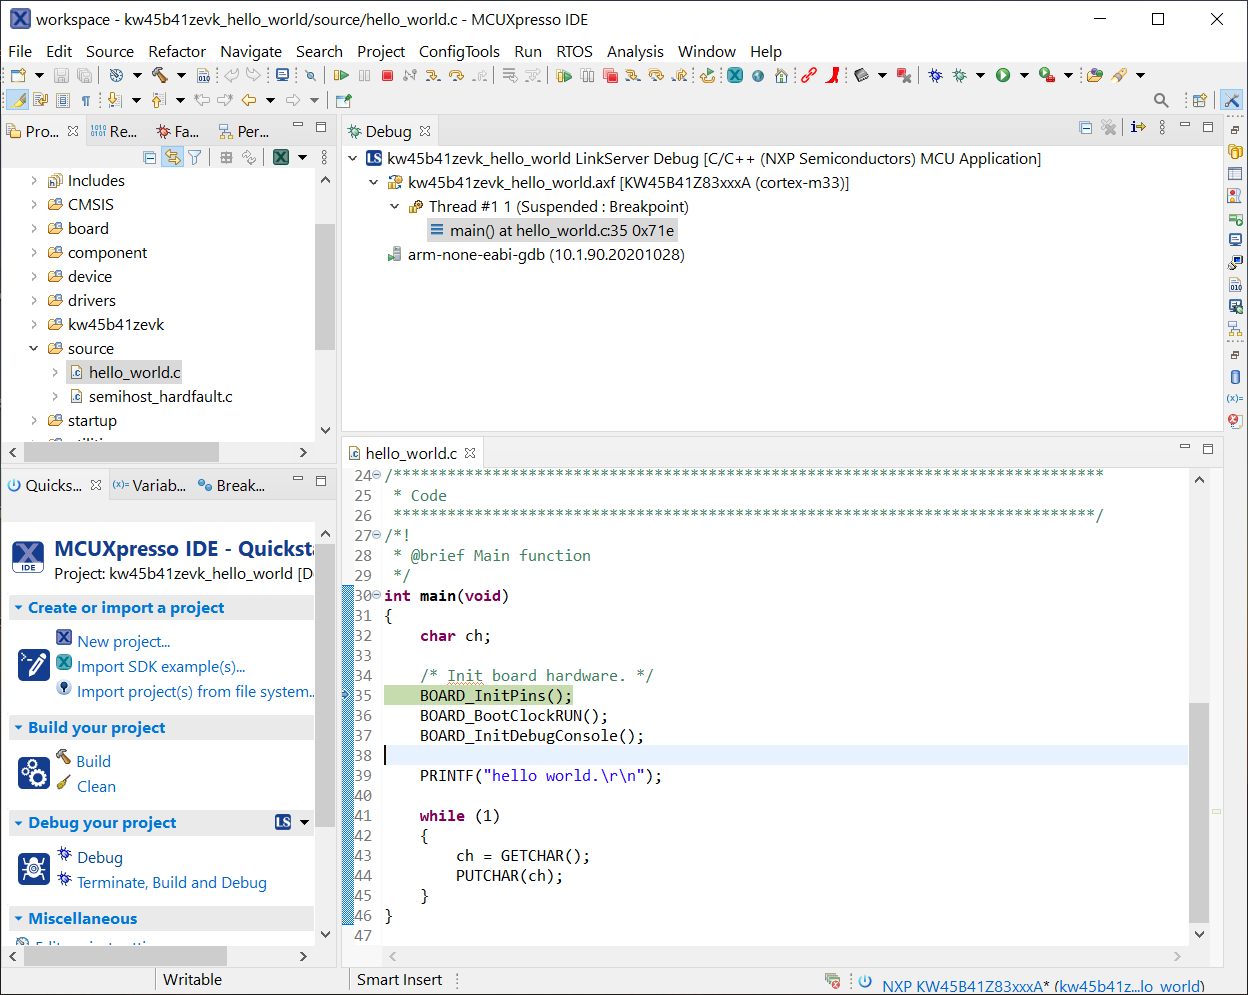Click the filter funnel icon in Project Explorer
This screenshot has height=995, width=1248.
pos(195,157)
